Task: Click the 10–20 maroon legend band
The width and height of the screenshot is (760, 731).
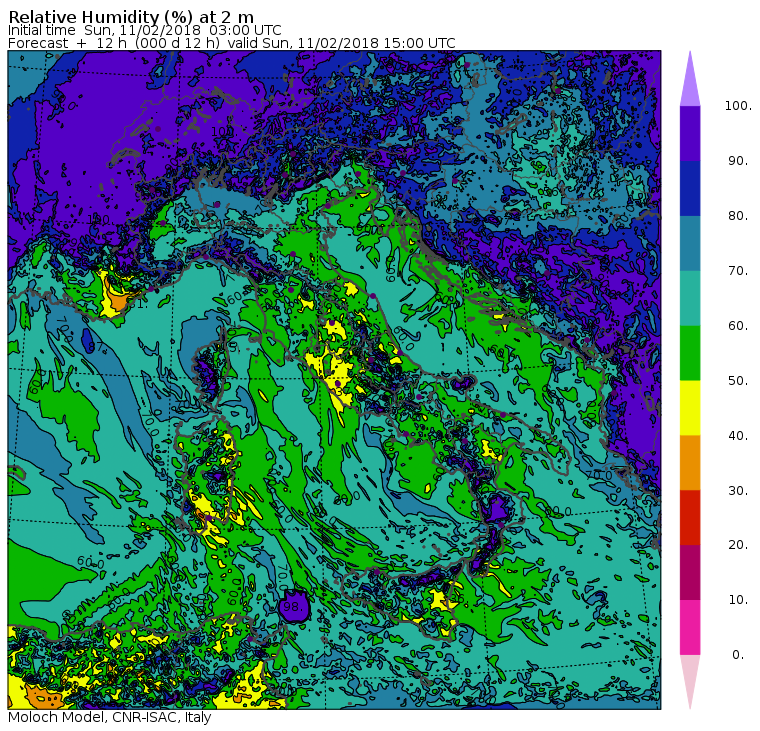Action: (690, 572)
